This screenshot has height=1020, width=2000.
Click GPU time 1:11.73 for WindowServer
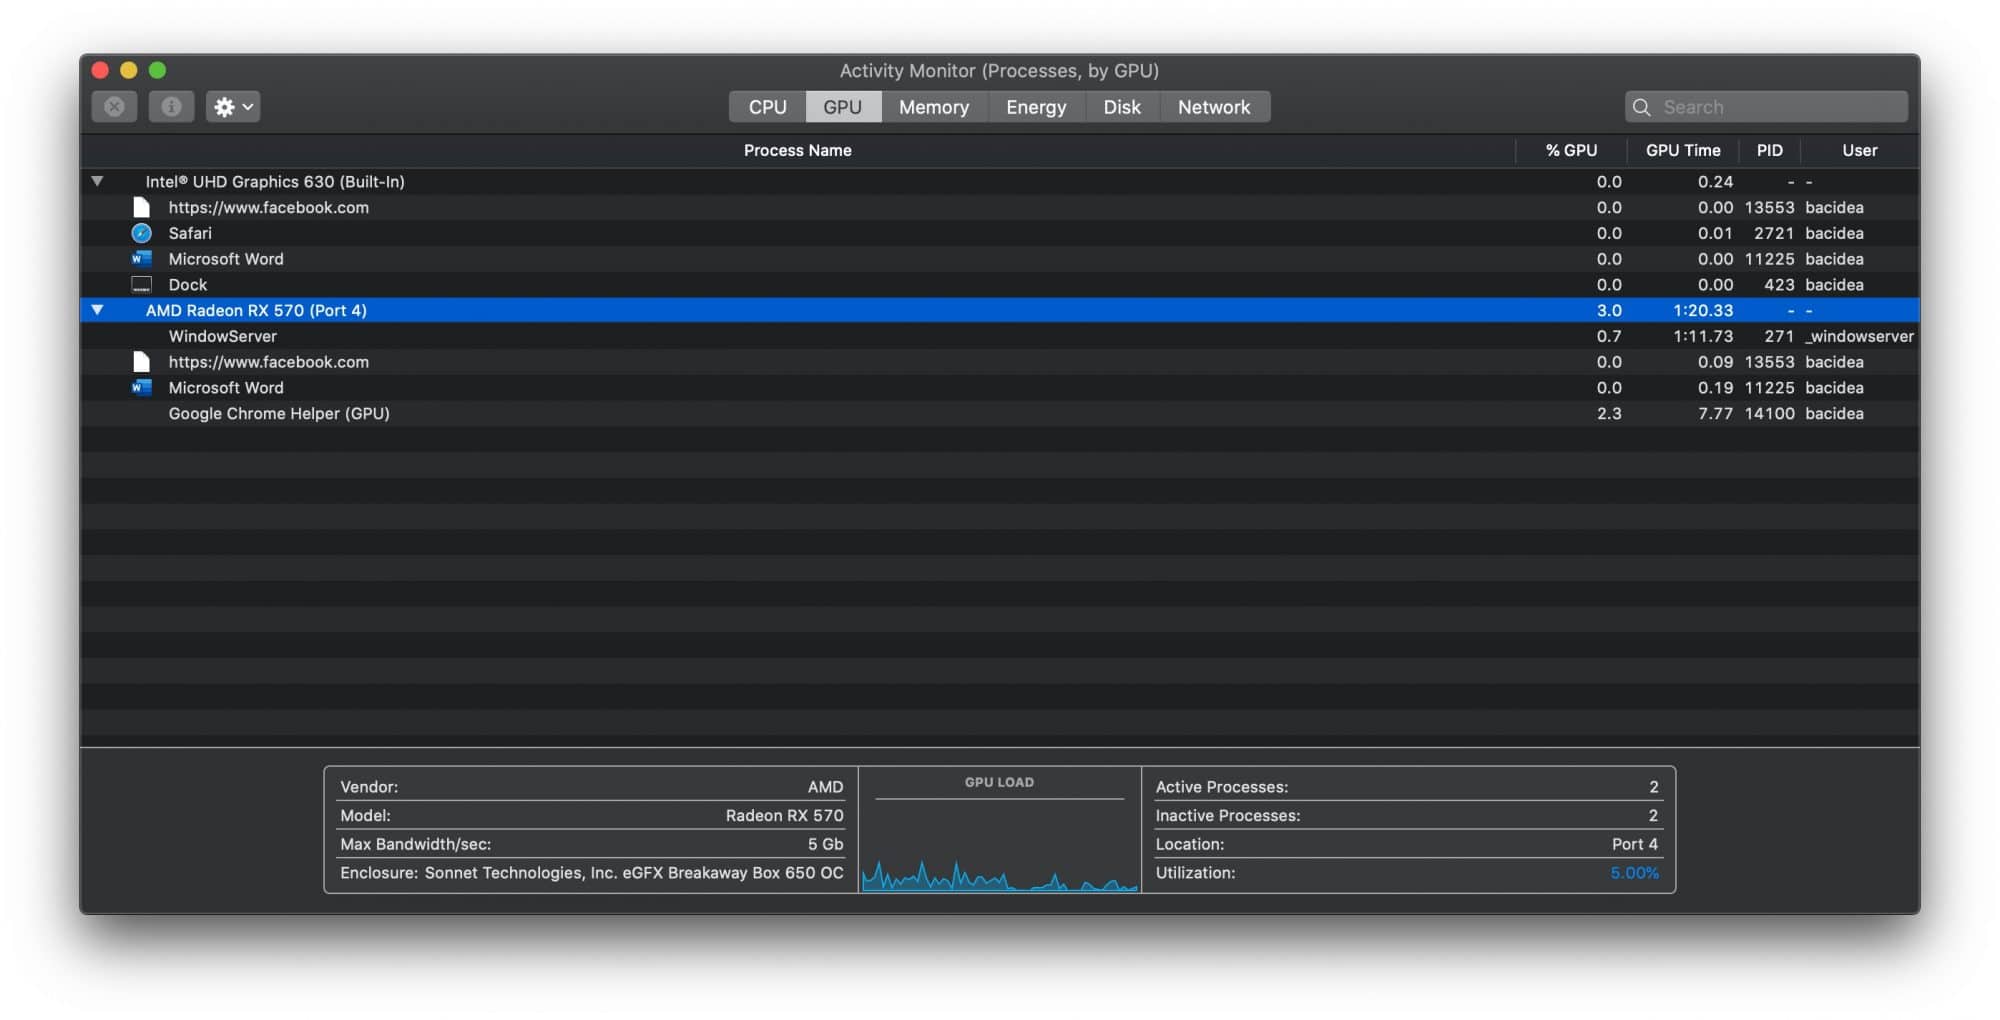click(x=1703, y=336)
